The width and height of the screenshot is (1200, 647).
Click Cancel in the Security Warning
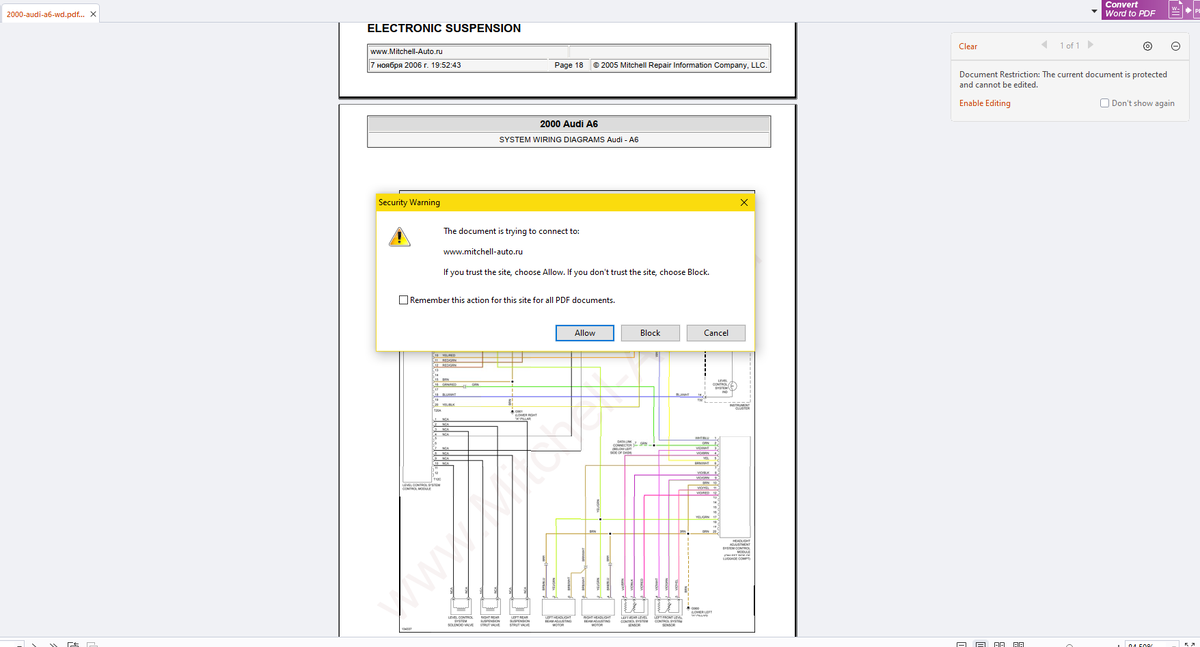(716, 333)
